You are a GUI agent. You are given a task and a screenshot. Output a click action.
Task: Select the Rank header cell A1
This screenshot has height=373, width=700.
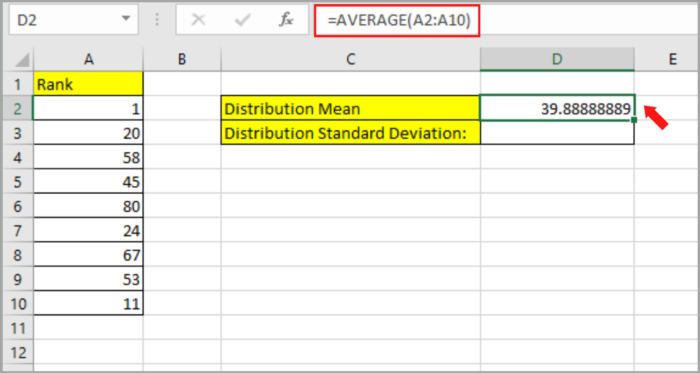pyautogui.click(x=88, y=84)
